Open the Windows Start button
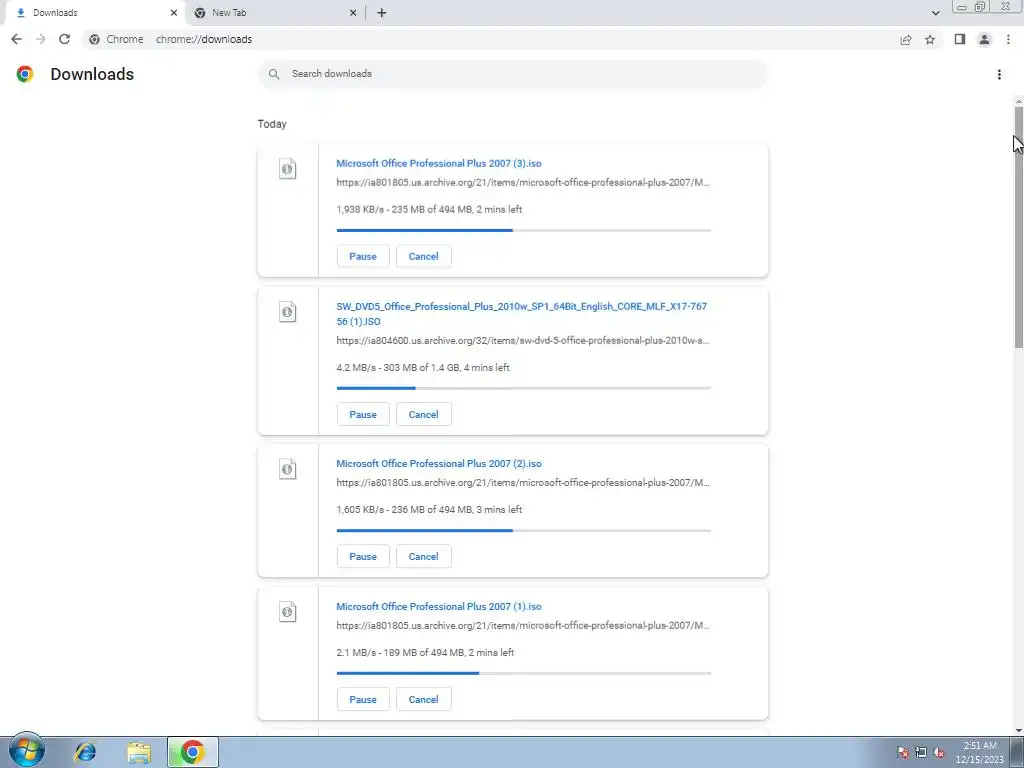Image resolution: width=1024 pixels, height=768 pixels. 27,750
